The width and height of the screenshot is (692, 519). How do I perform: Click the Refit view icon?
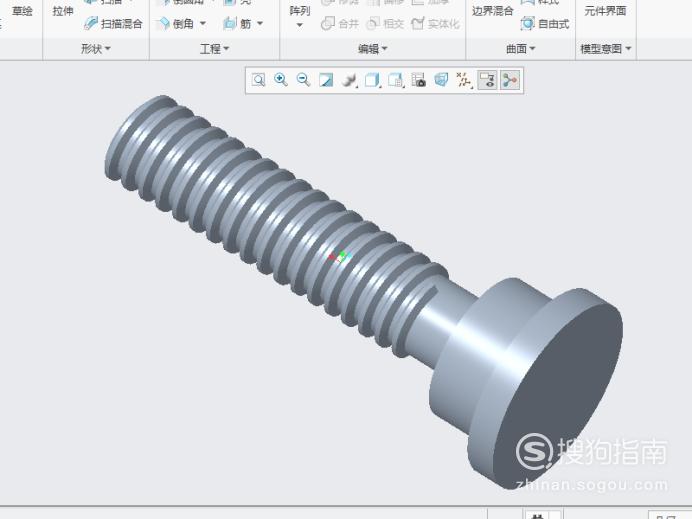(x=258, y=80)
